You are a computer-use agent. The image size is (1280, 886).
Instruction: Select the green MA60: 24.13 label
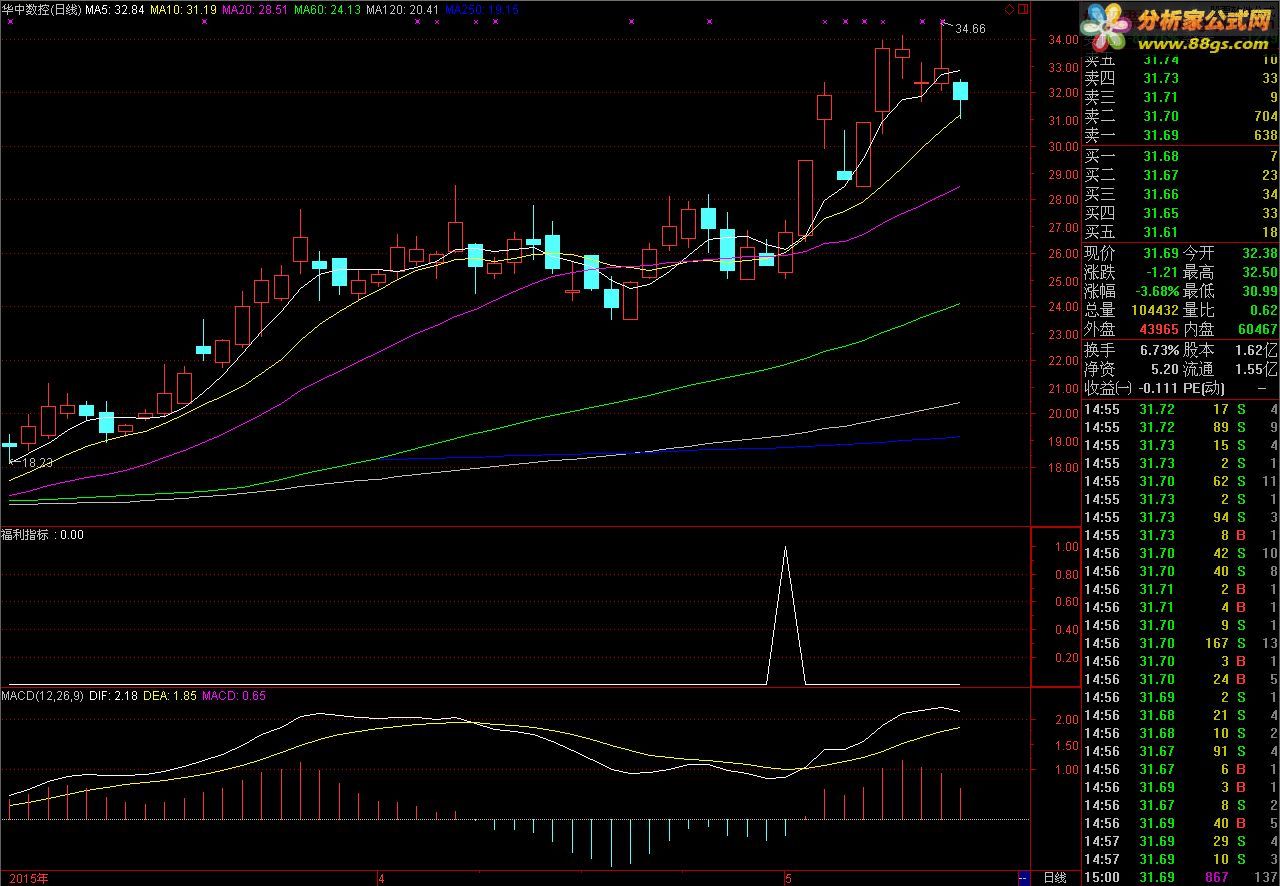click(x=326, y=9)
